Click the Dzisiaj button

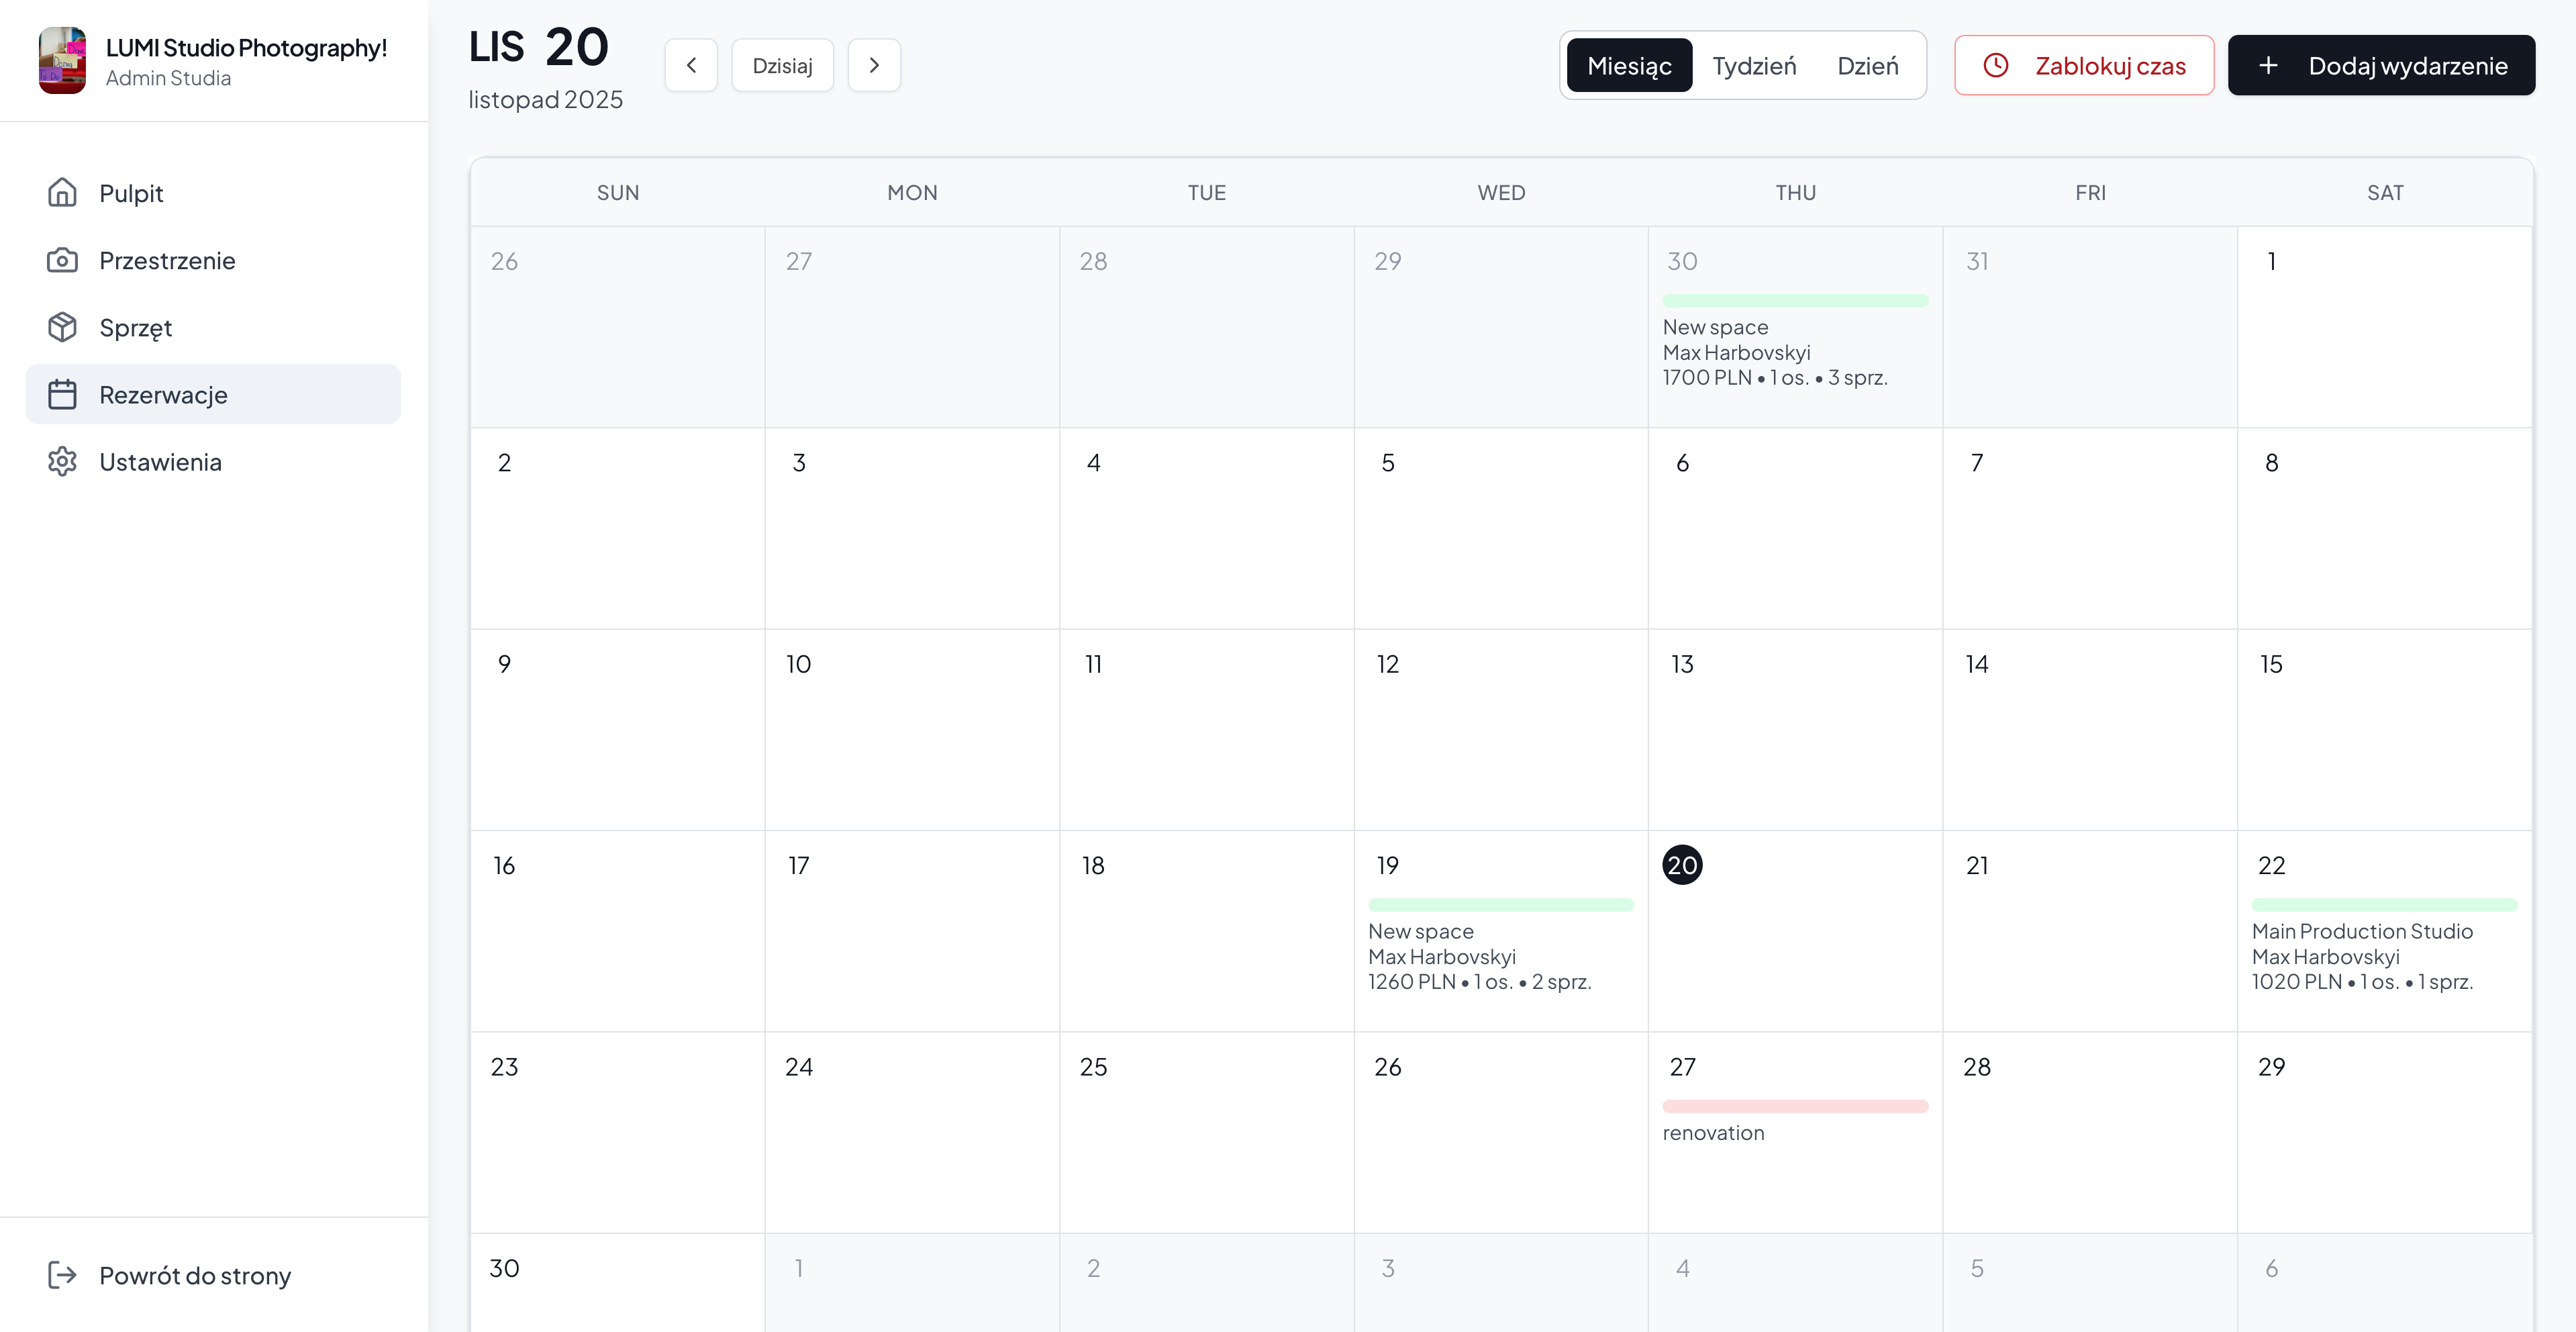point(783,64)
